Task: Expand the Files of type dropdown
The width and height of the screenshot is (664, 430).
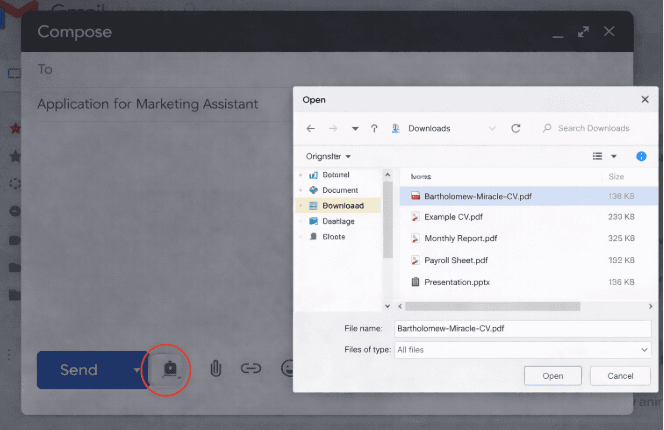Action: tap(644, 350)
